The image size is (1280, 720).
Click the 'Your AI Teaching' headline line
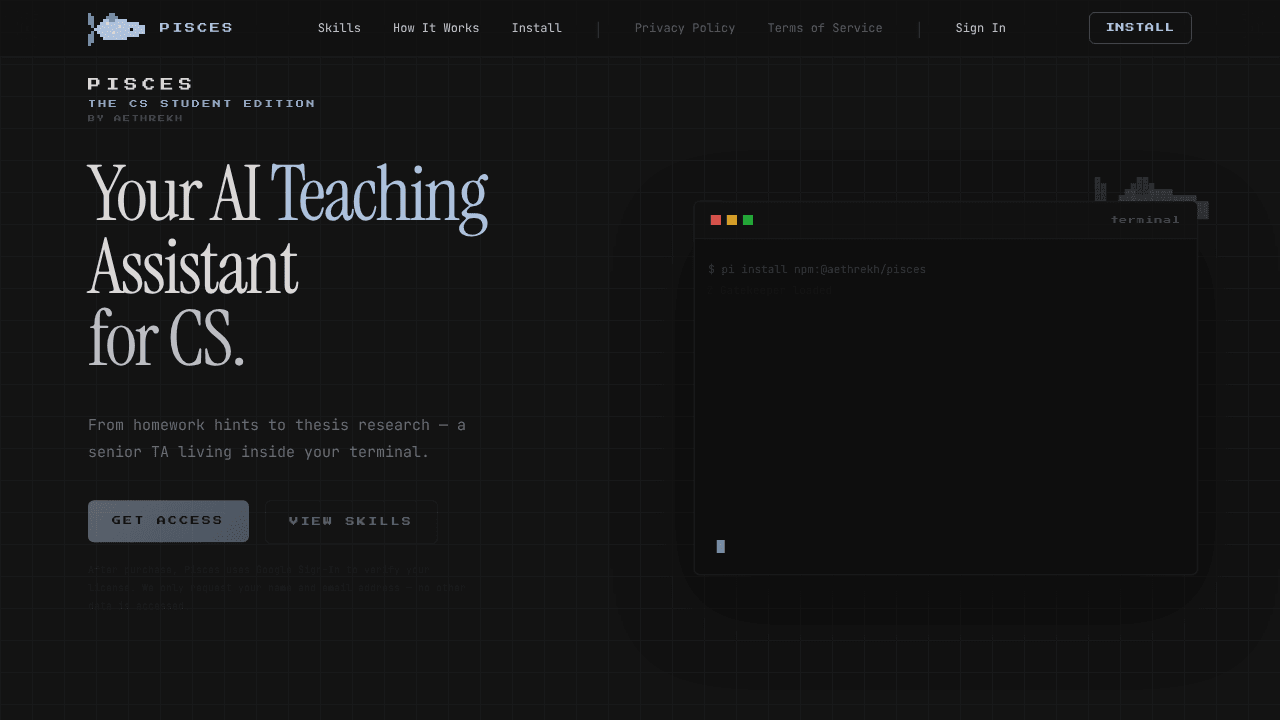point(288,196)
